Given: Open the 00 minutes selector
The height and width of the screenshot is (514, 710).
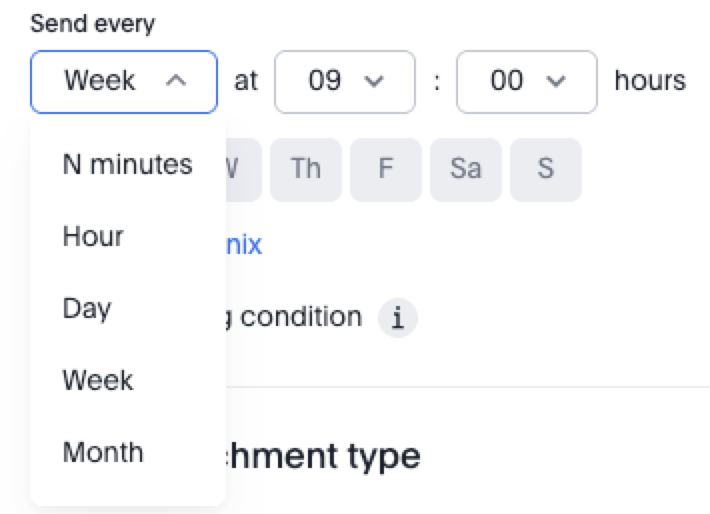Looking at the screenshot, I should tap(527, 81).
